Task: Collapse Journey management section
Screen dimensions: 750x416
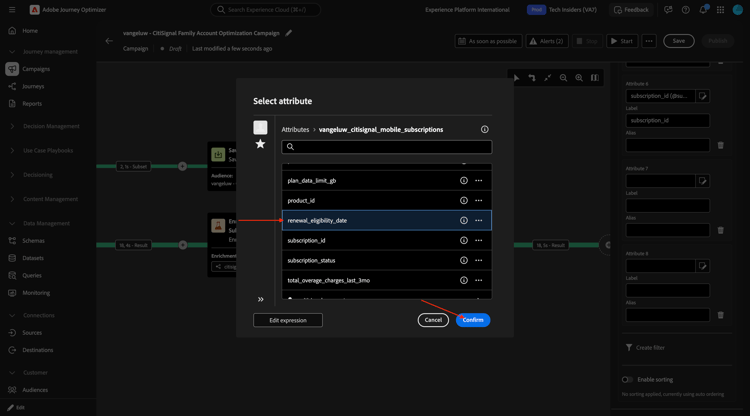Action: tap(12, 52)
